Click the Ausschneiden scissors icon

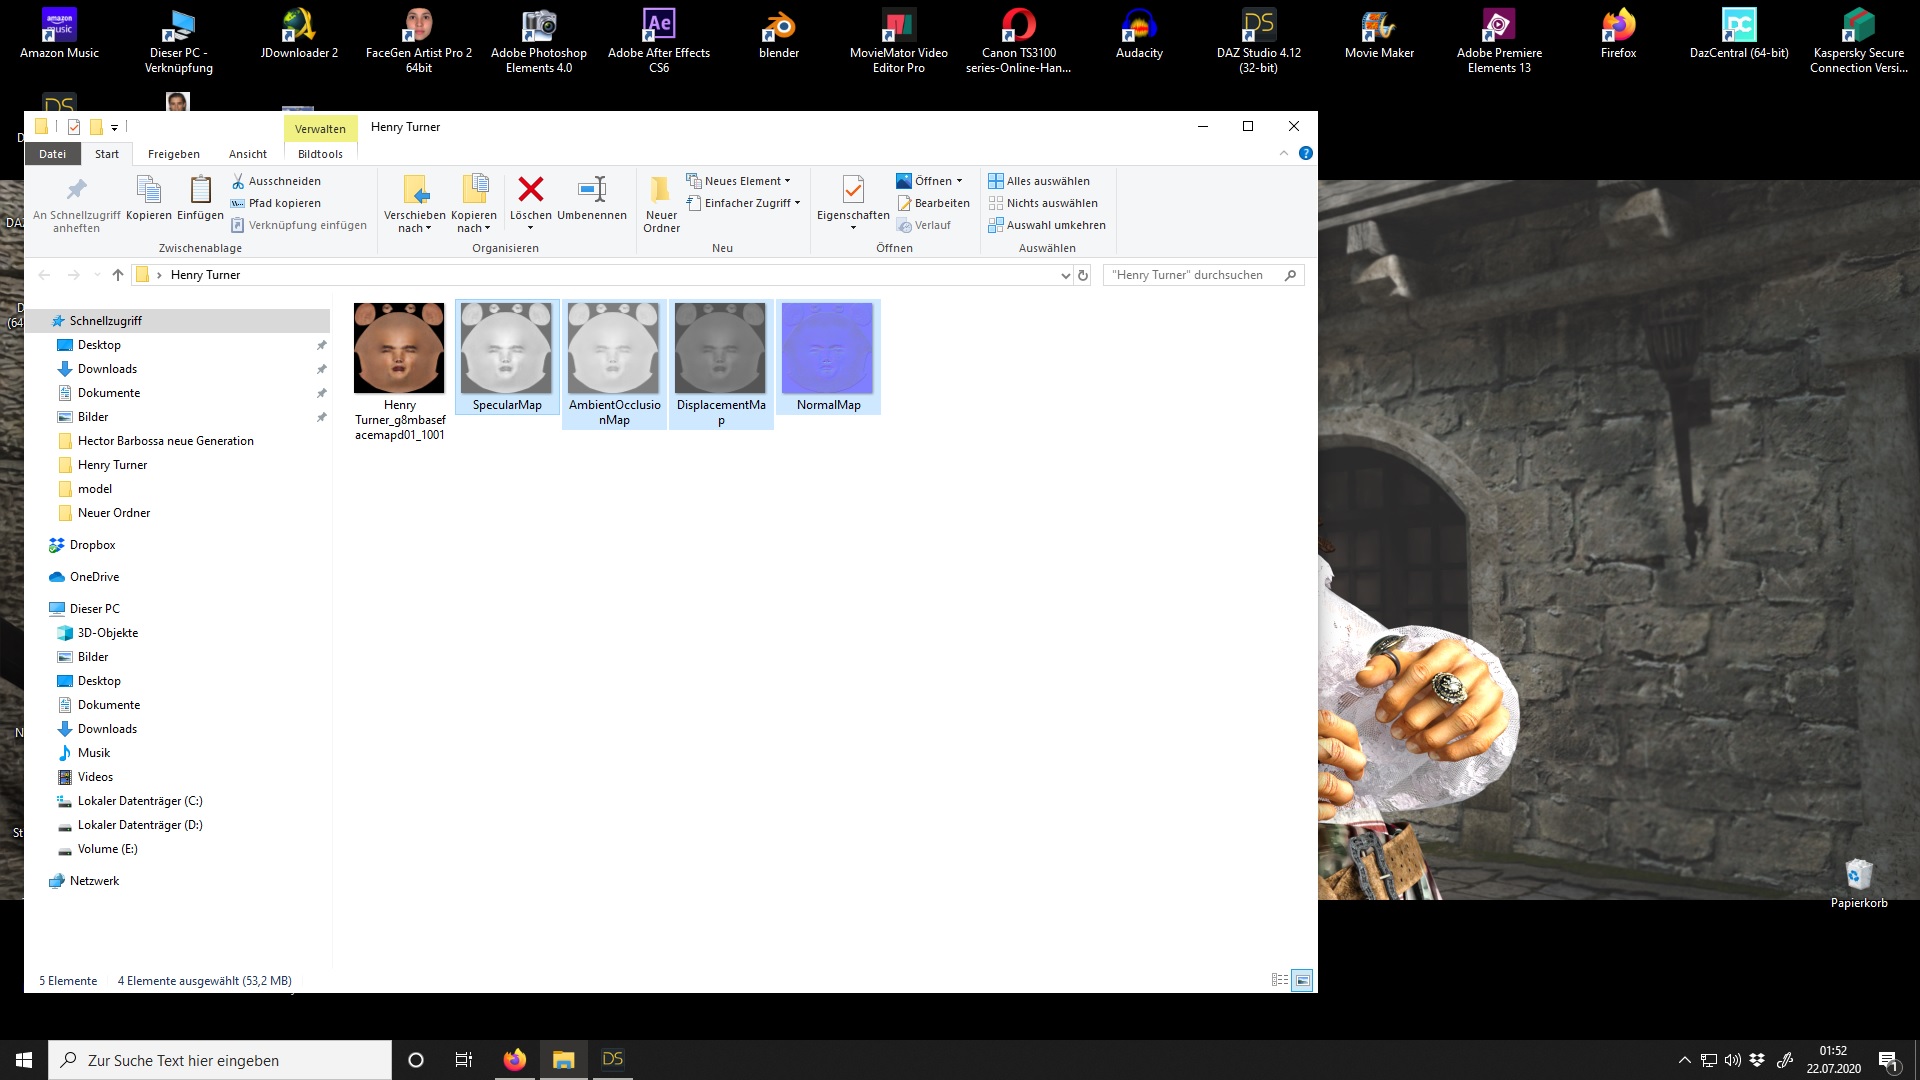tap(238, 181)
